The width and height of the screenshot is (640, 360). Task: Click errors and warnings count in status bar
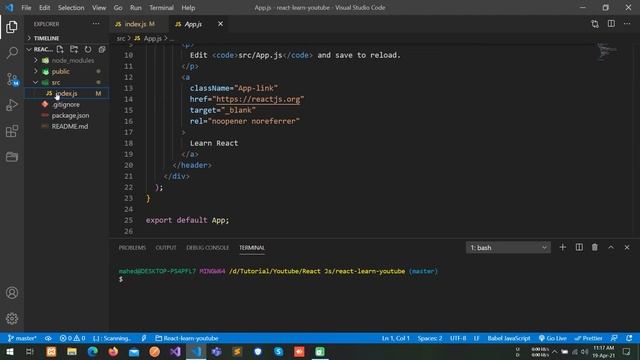[x=72, y=338]
